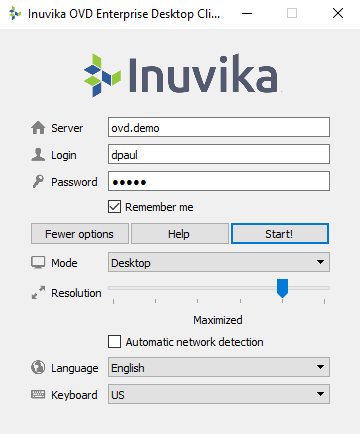The width and height of the screenshot is (360, 434).
Task: Click the key icon beside Password
Action: point(38,181)
